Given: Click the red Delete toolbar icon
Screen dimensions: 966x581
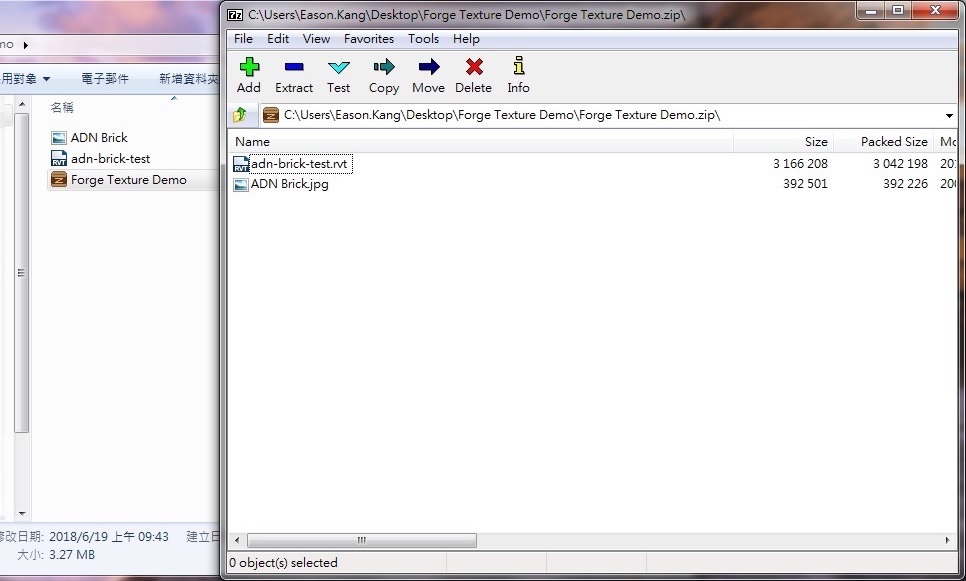Looking at the screenshot, I should (474, 67).
